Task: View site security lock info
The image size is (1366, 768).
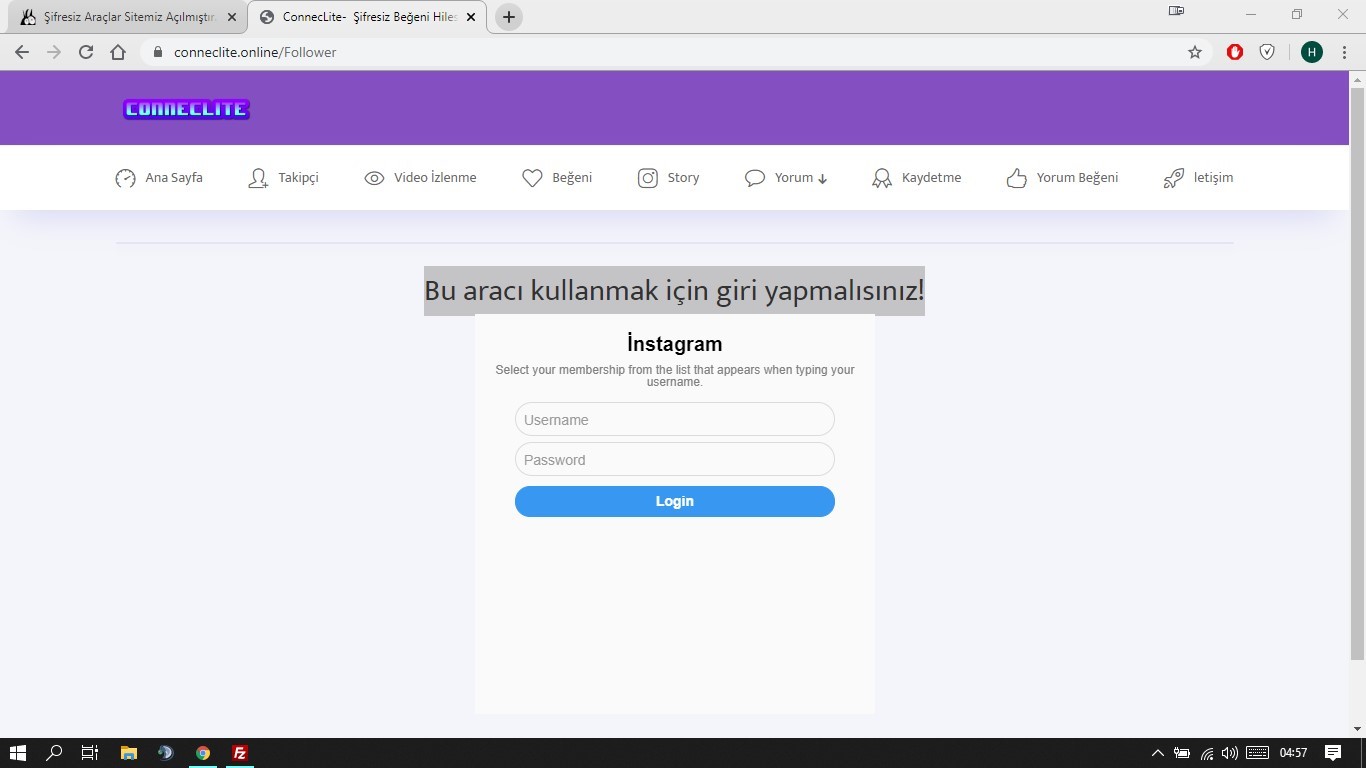Action: [x=157, y=52]
